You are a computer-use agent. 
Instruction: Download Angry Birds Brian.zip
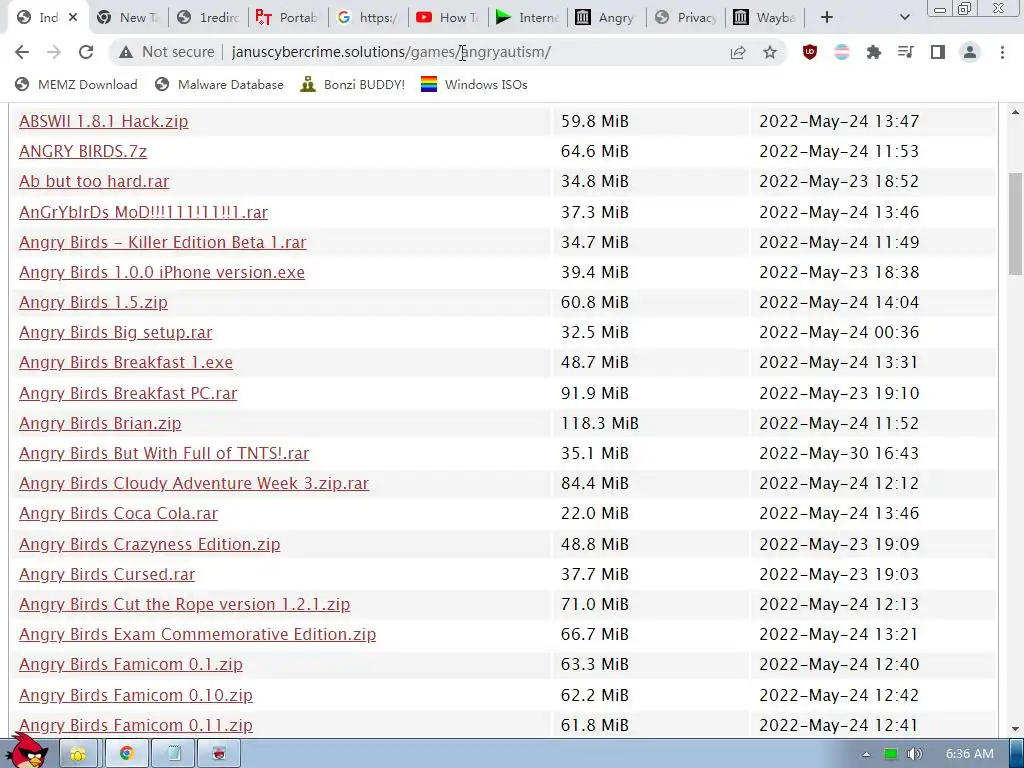100,423
